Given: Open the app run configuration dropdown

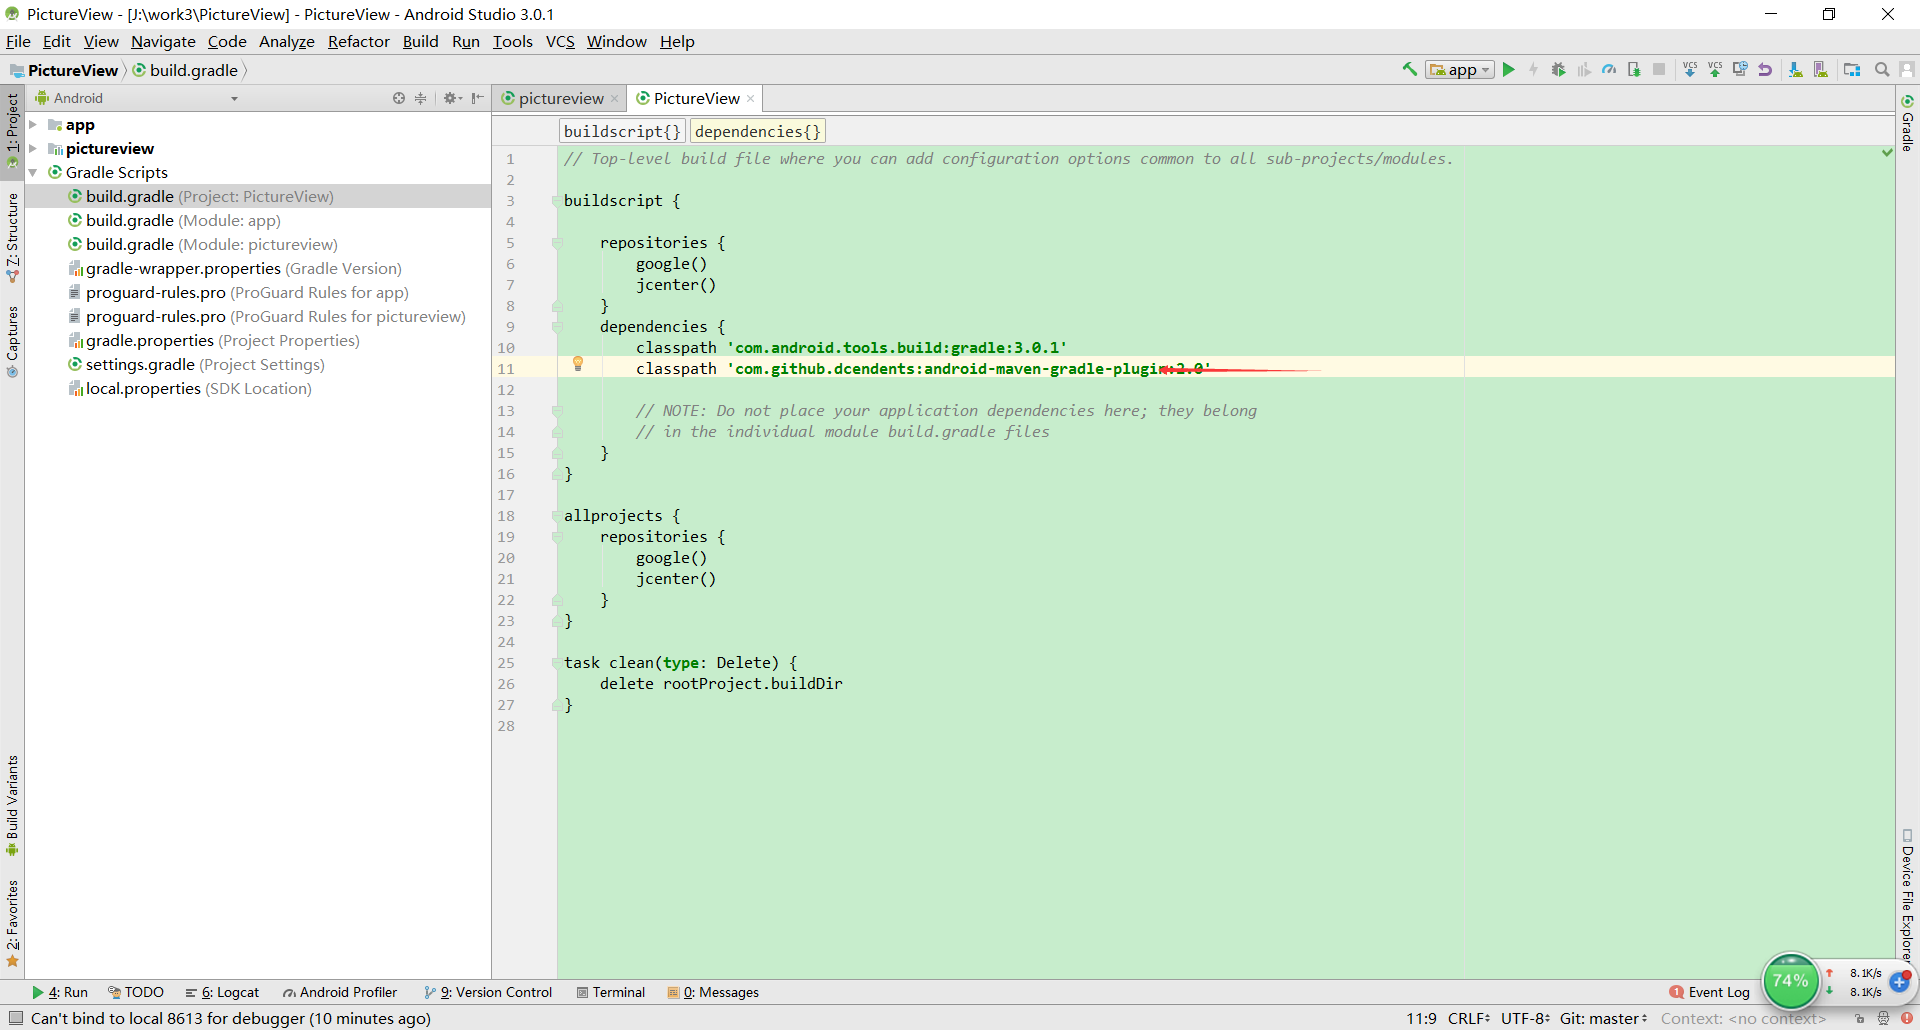Looking at the screenshot, I should coord(1460,69).
